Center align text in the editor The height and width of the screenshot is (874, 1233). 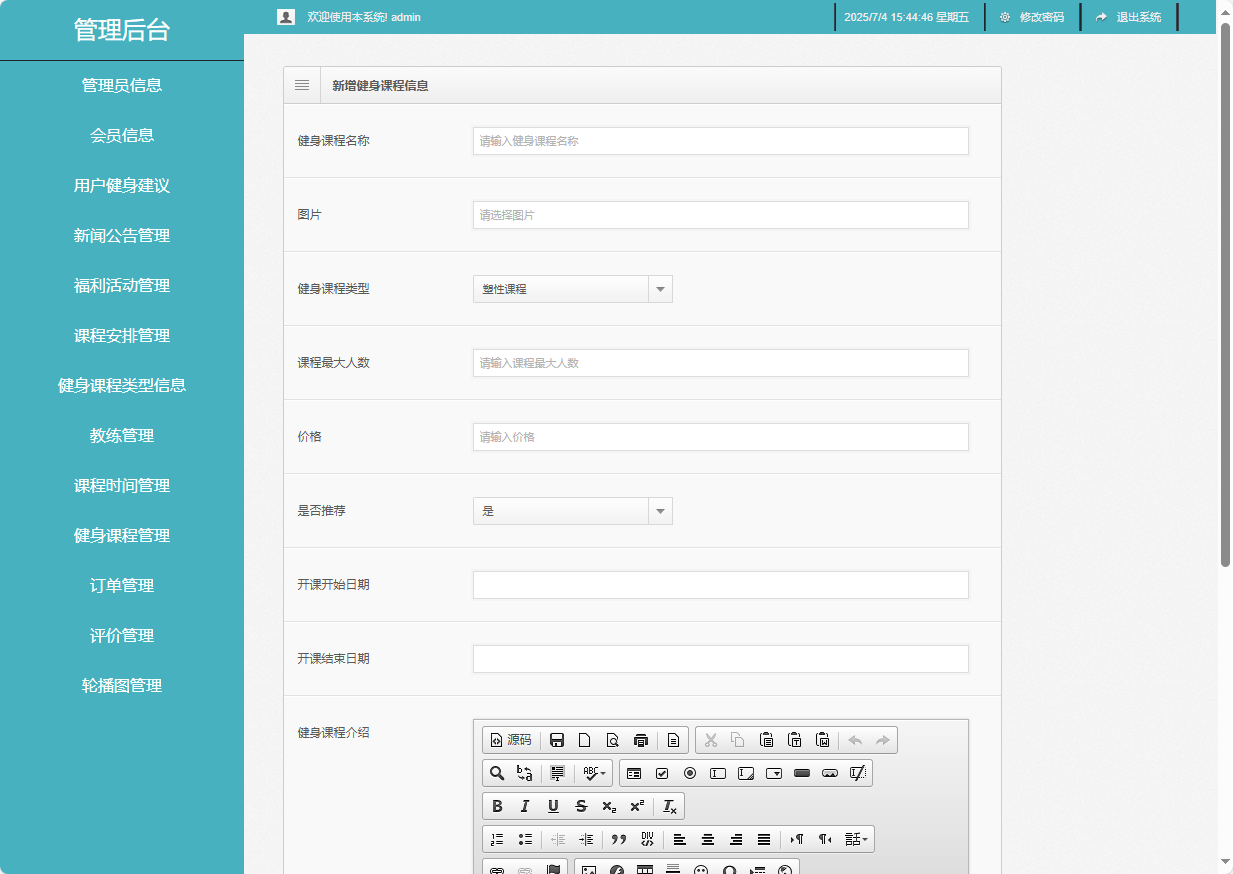pos(708,839)
